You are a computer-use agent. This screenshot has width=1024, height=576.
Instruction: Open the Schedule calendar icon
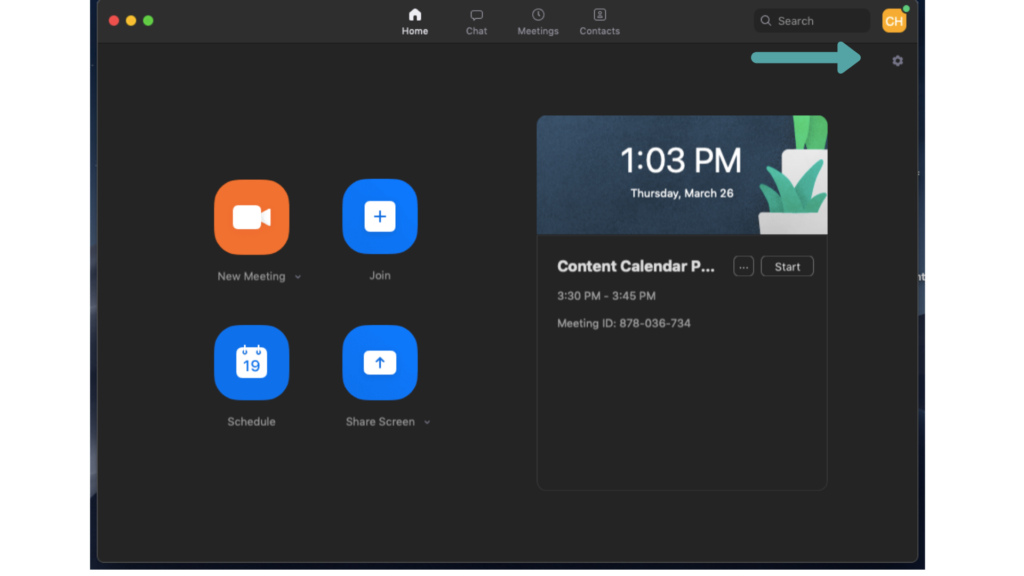251,362
